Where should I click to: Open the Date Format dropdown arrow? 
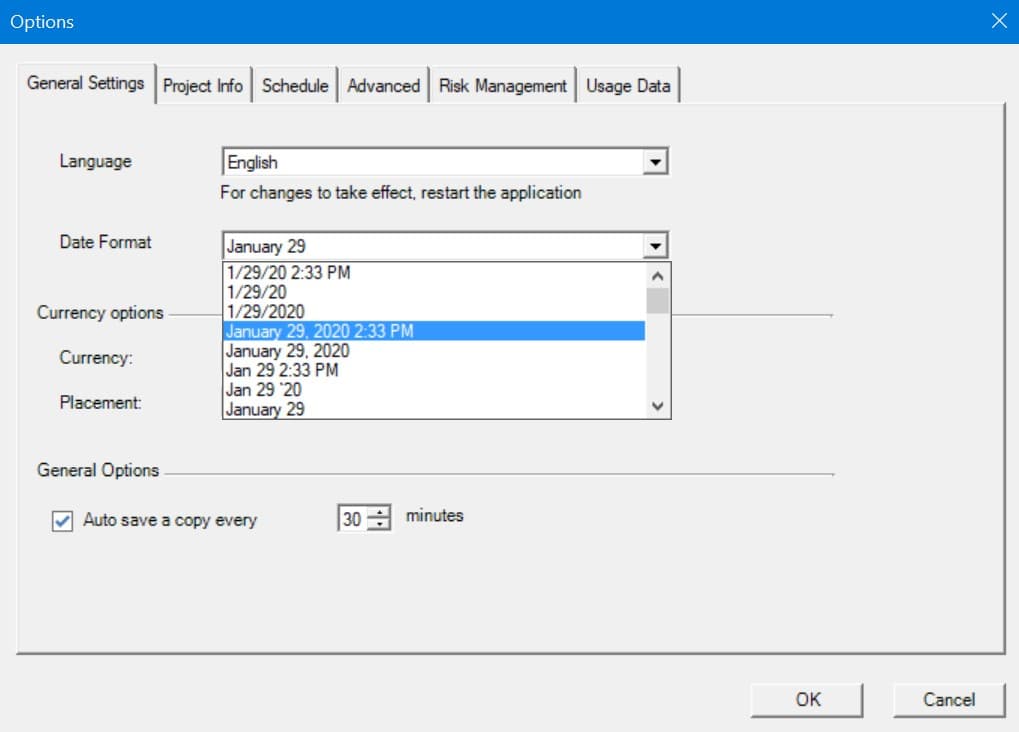pos(656,245)
